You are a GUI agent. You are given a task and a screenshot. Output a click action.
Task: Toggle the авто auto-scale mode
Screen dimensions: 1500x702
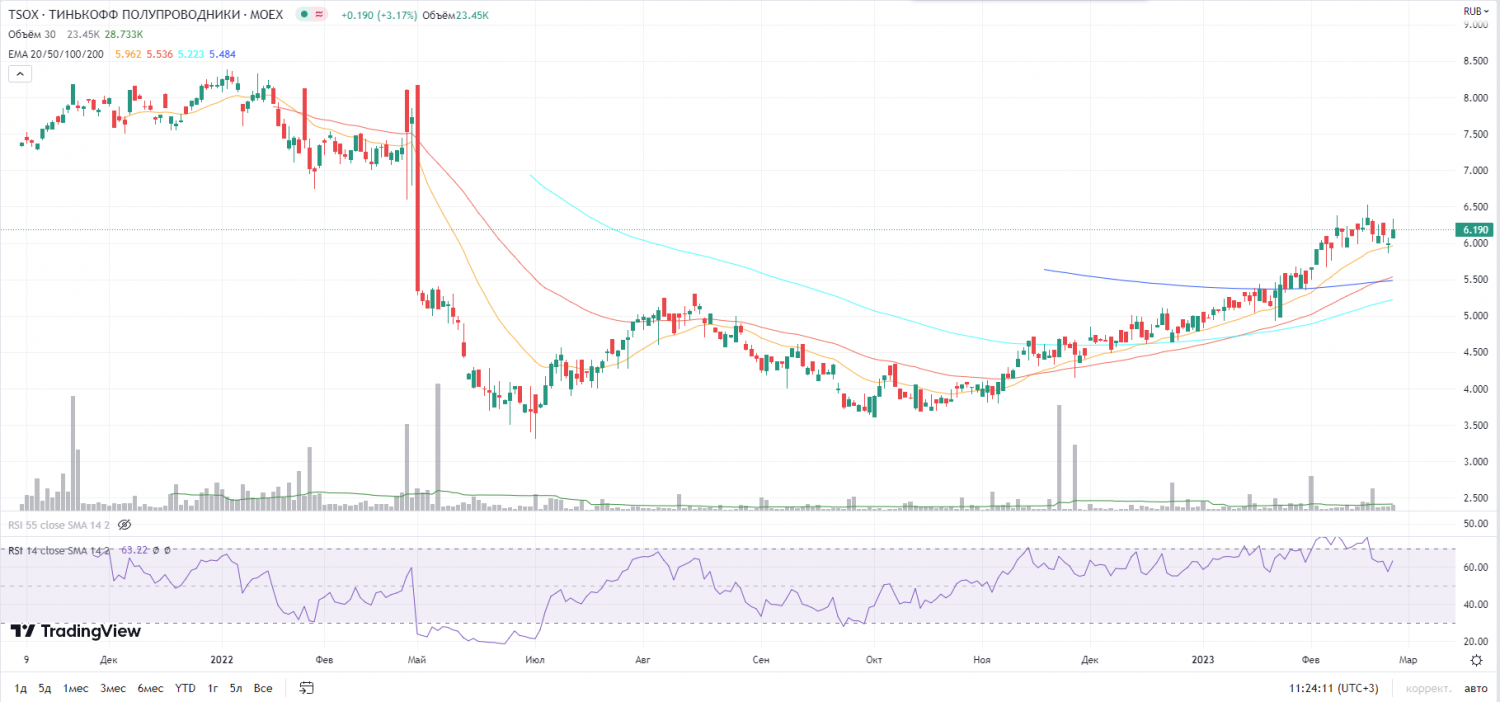point(1476,688)
